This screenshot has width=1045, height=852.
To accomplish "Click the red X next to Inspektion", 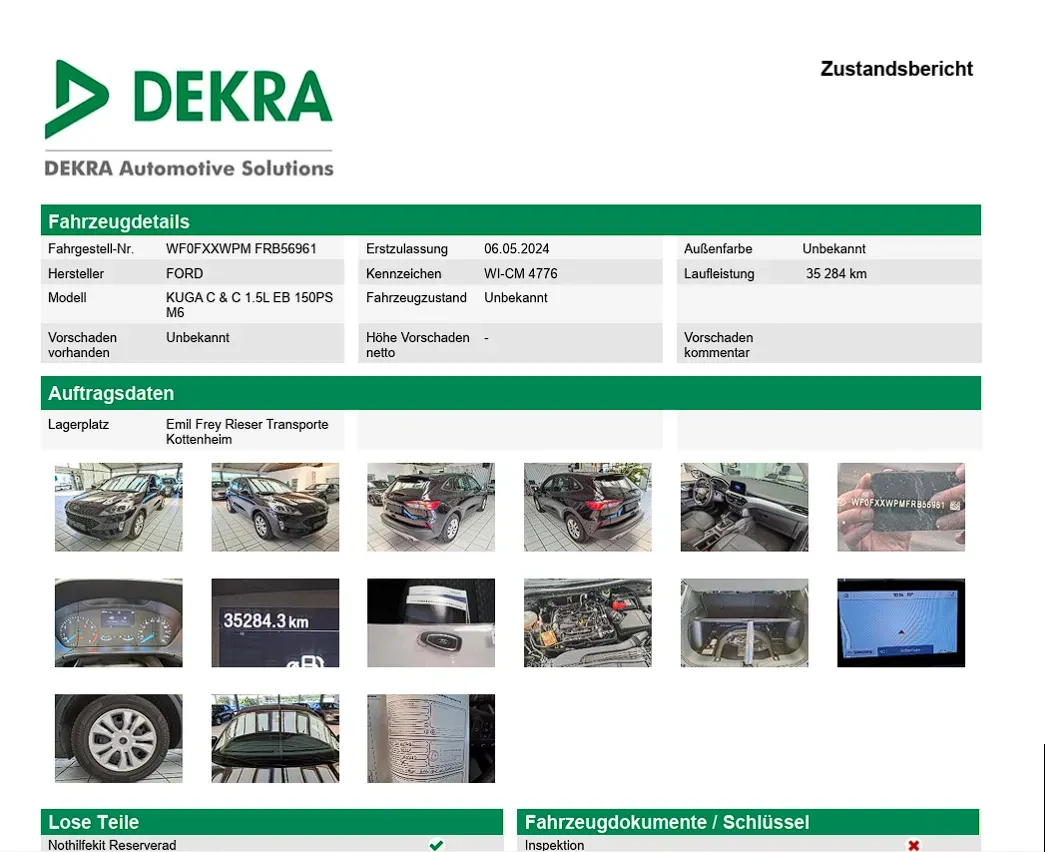I will click(x=914, y=845).
